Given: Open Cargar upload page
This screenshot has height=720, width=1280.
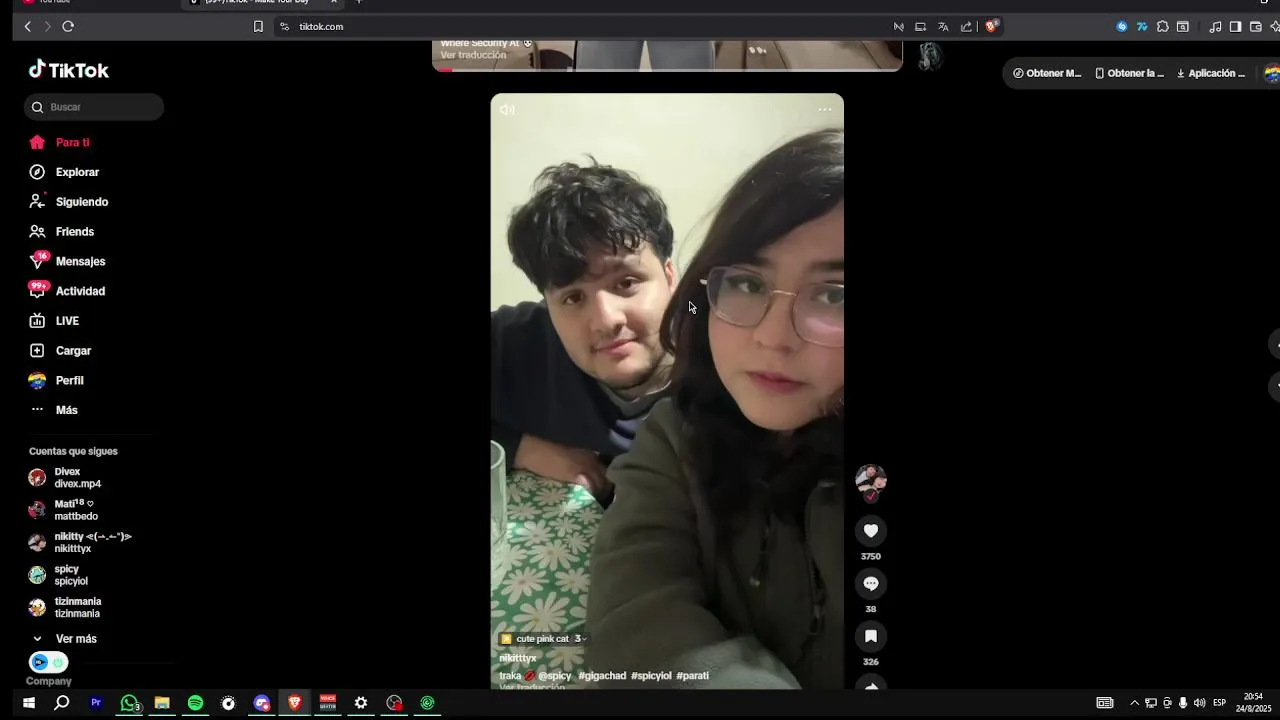Looking at the screenshot, I should (x=60, y=351).
